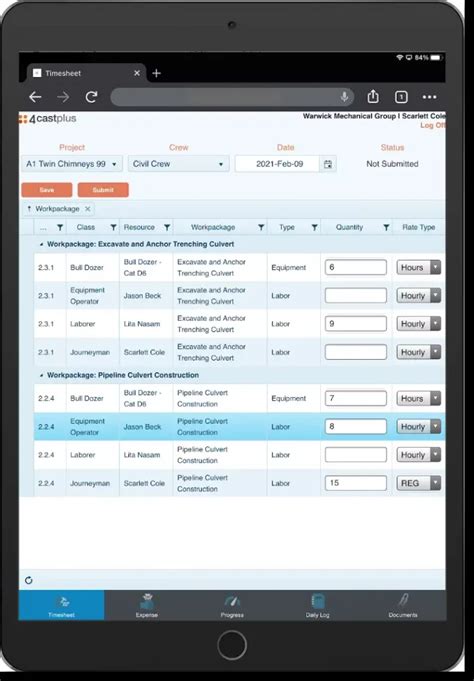Refresh the grid using bottom-left refresh icon

pos(29,580)
